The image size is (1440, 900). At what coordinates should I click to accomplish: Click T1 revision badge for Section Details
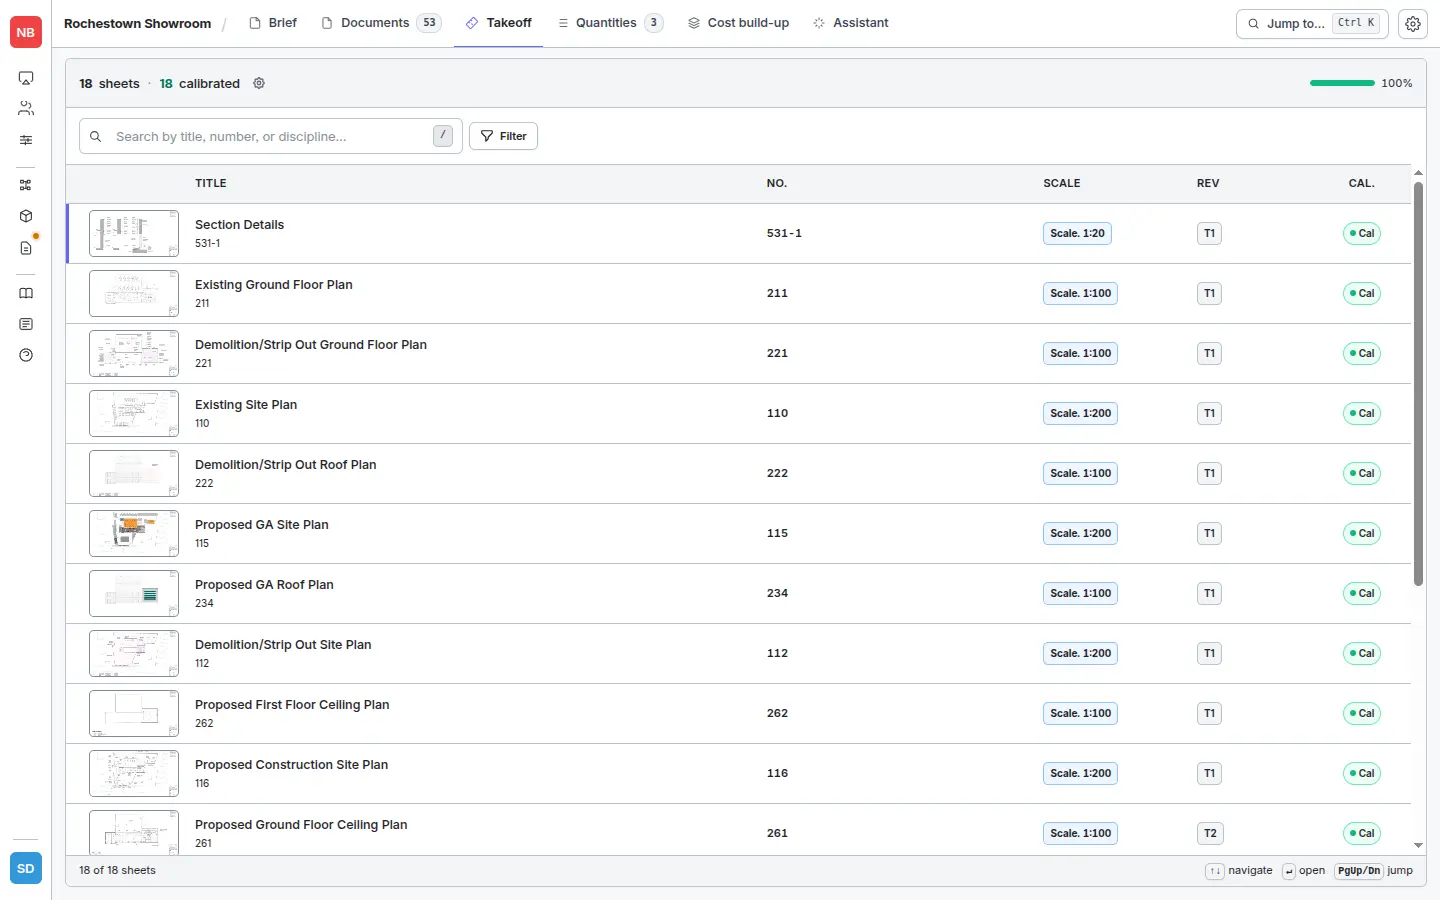1209,233
